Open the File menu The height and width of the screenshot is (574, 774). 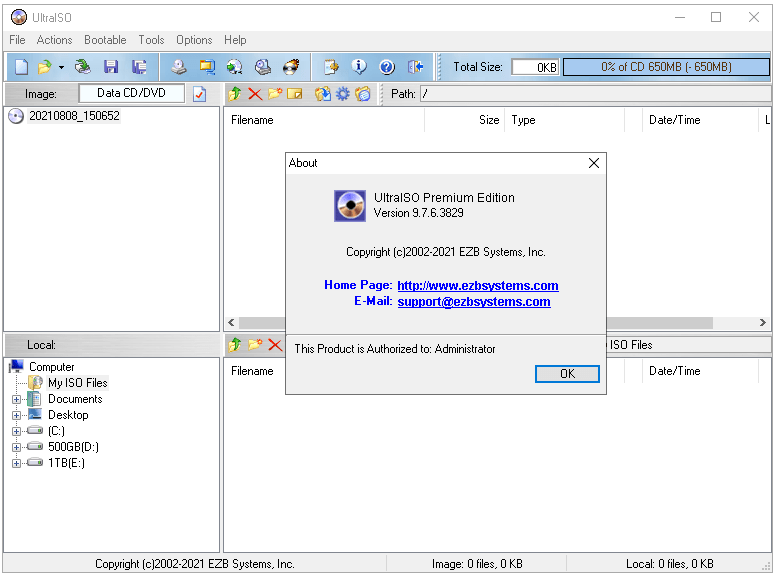tap(17, 40)
